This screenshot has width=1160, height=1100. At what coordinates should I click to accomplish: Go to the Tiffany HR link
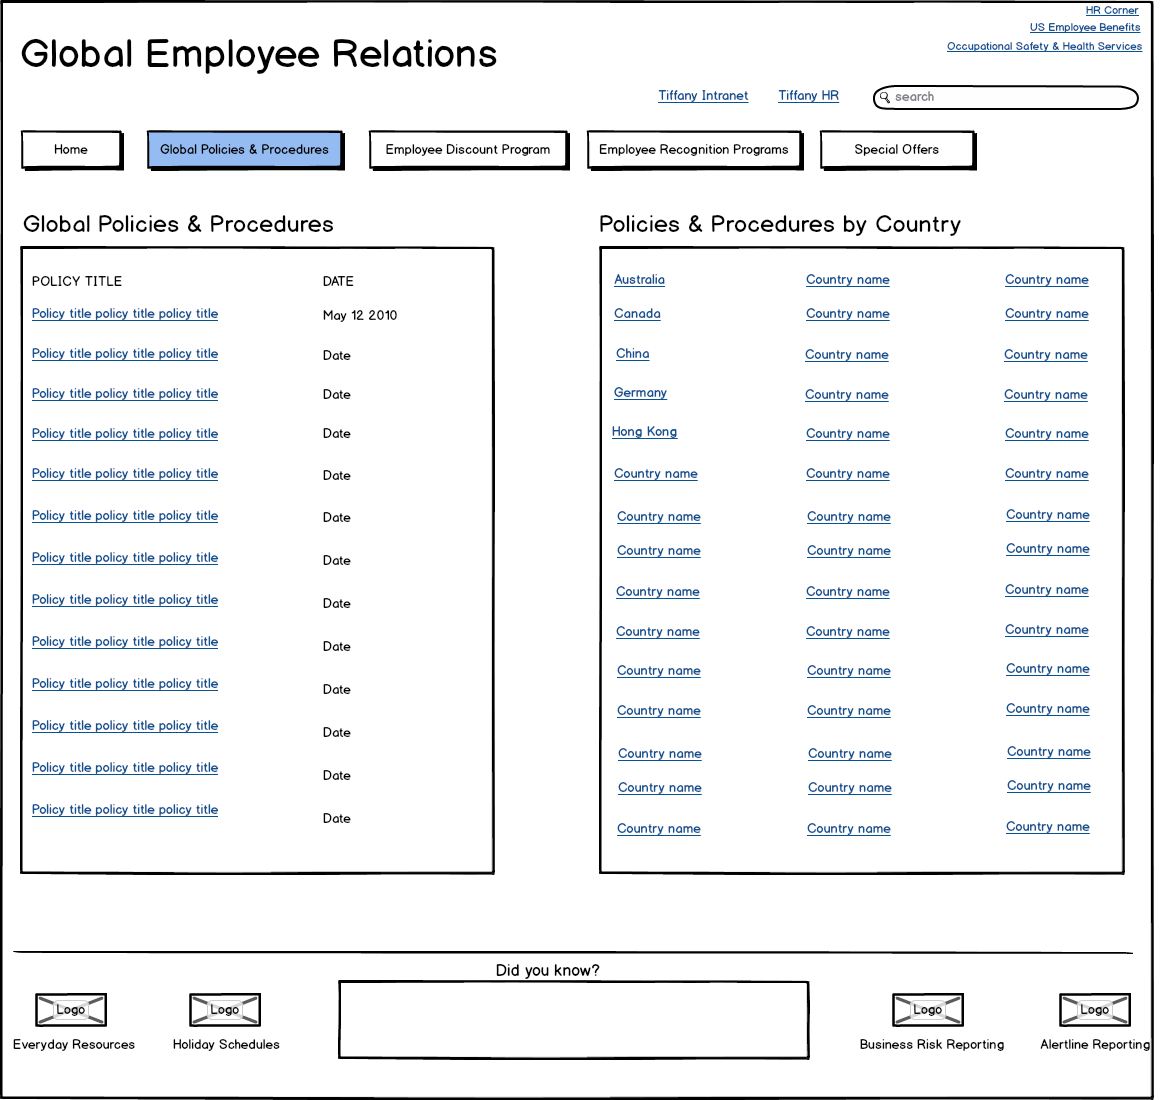point(809,95)
